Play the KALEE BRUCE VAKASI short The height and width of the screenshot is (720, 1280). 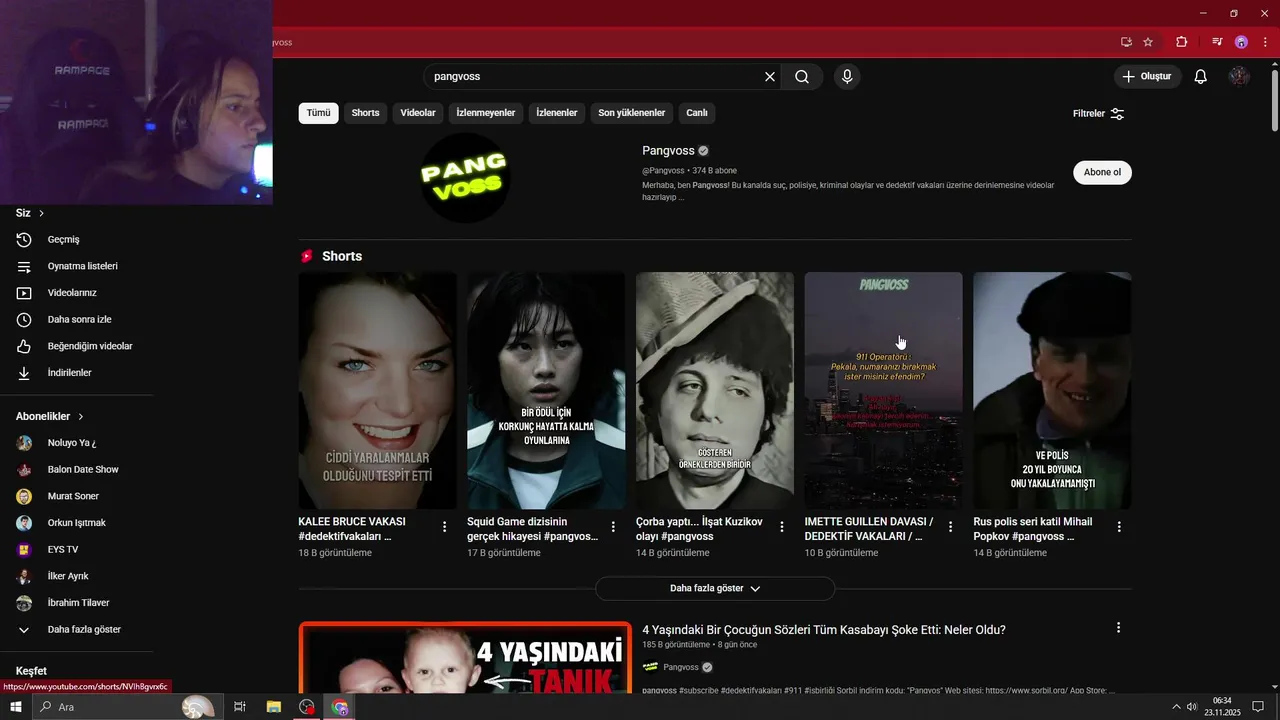377,391
